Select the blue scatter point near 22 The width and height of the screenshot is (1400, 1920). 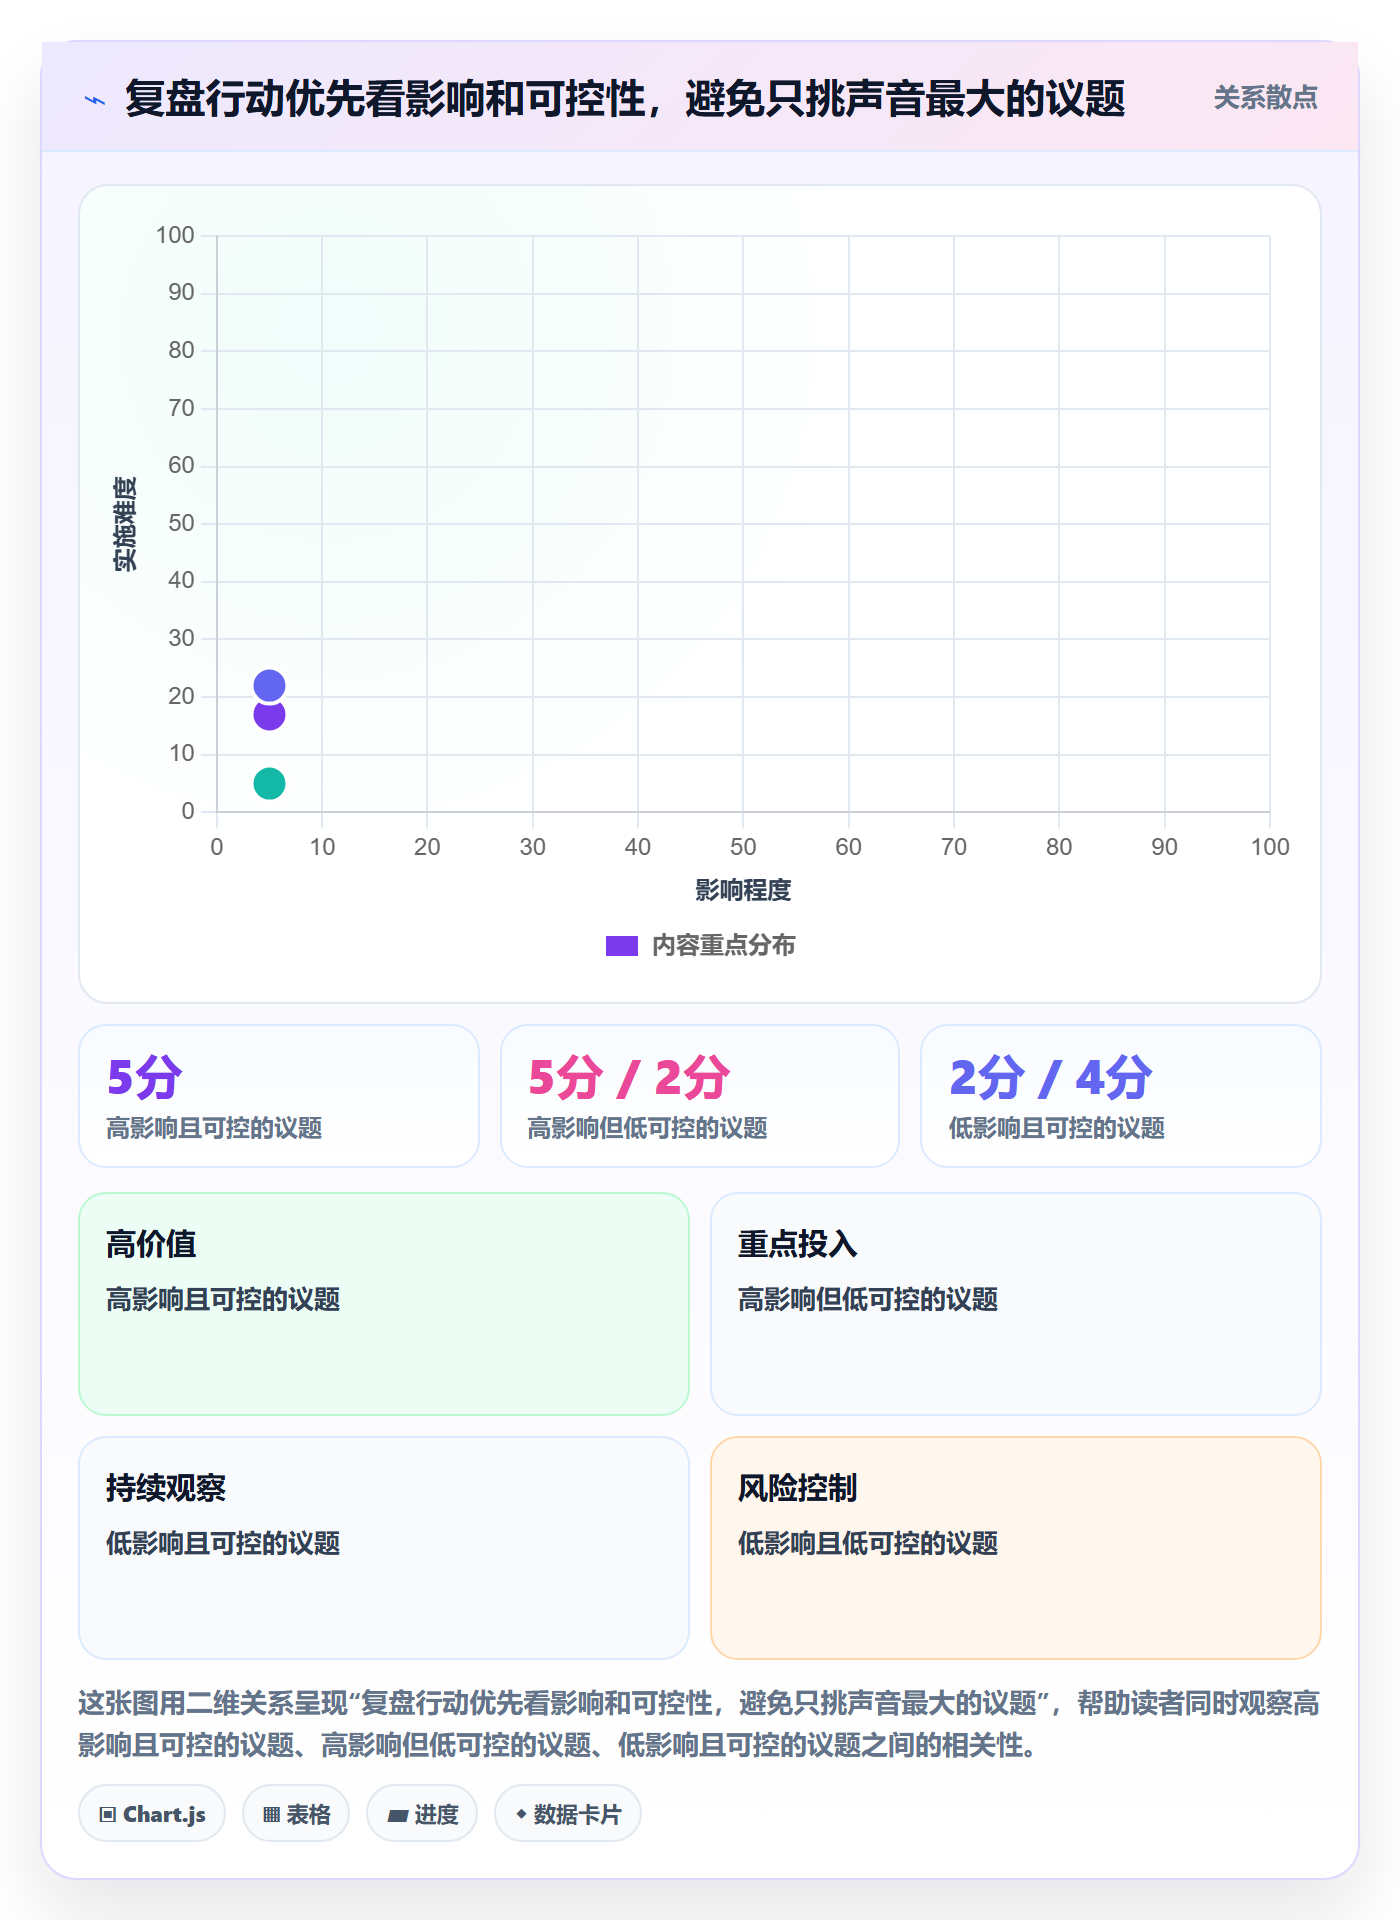(269, 685)
